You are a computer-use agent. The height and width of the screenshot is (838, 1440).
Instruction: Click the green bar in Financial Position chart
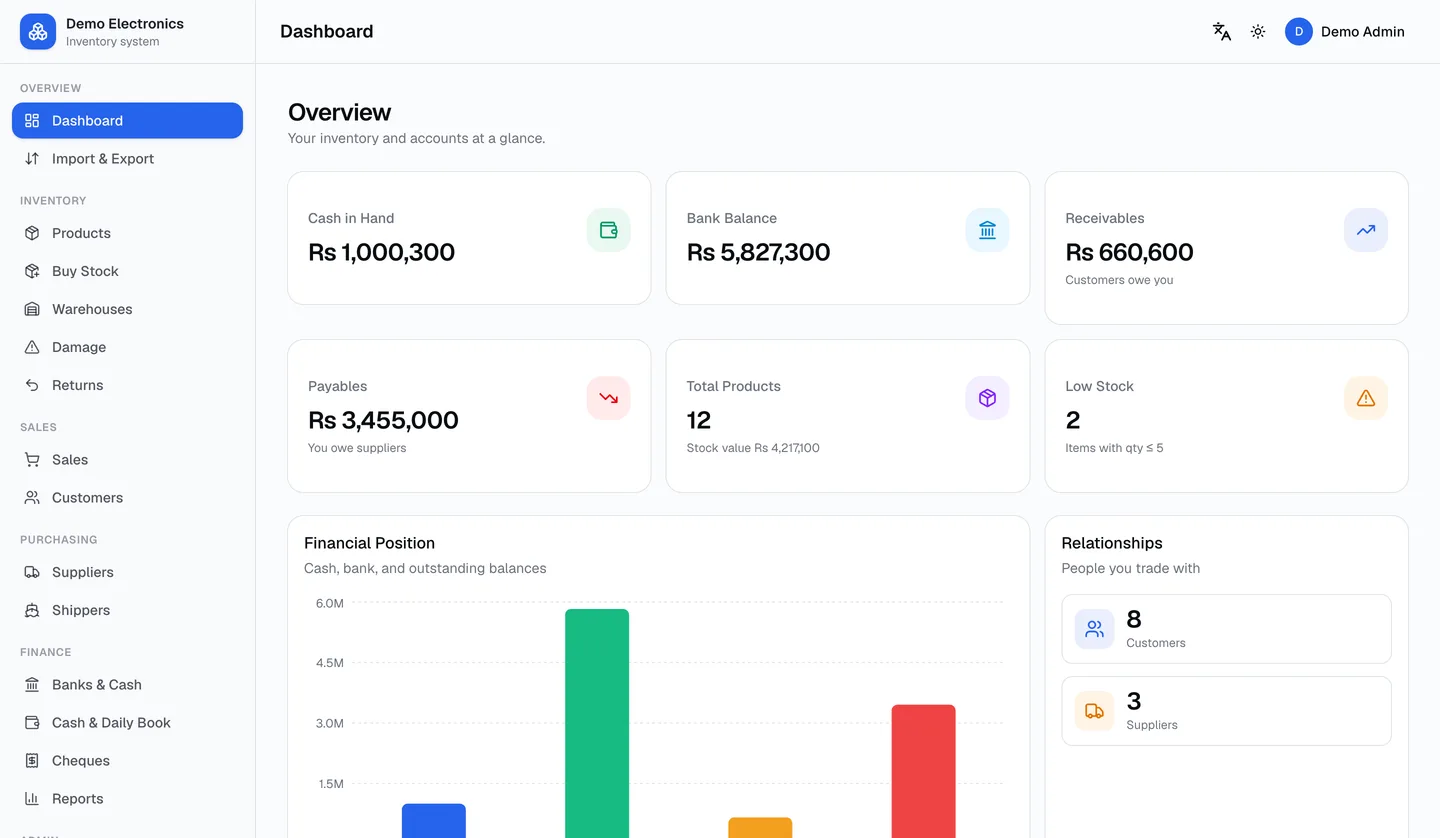[x=597, y=723]
